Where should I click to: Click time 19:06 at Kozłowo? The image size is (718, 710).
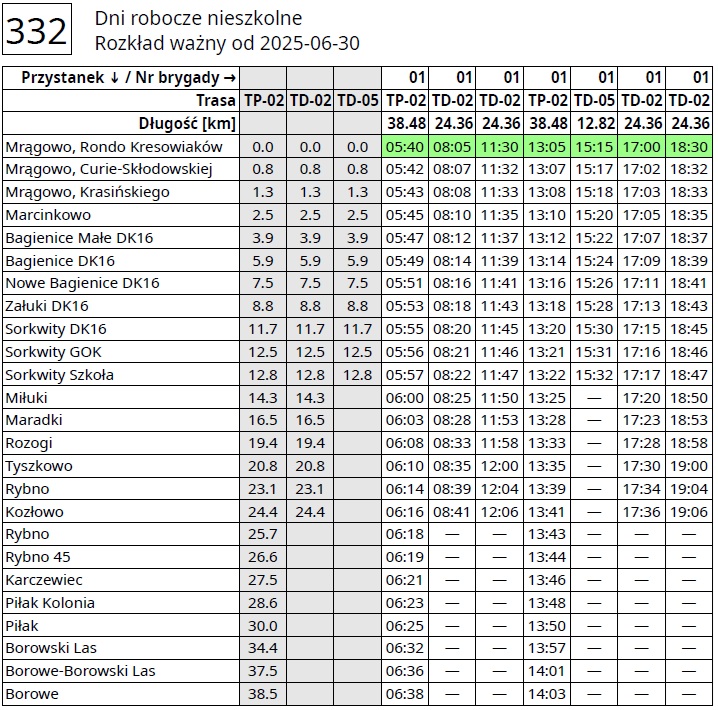click(689, 512)
